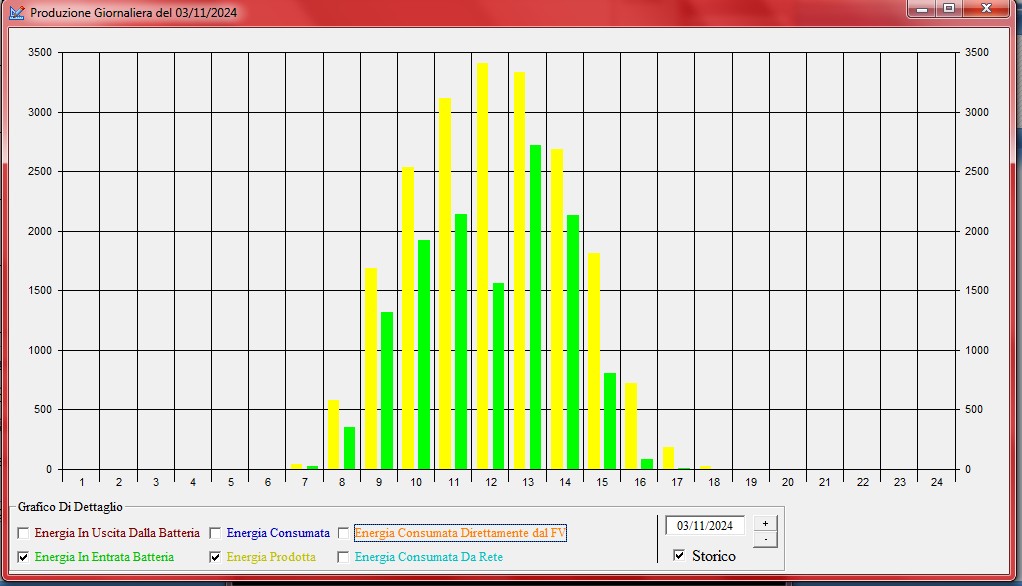Image resolution: width=1022 pixels, height=586 pixels.
Task: Click the green bar at hour 15
Action: tap(610, 420)
